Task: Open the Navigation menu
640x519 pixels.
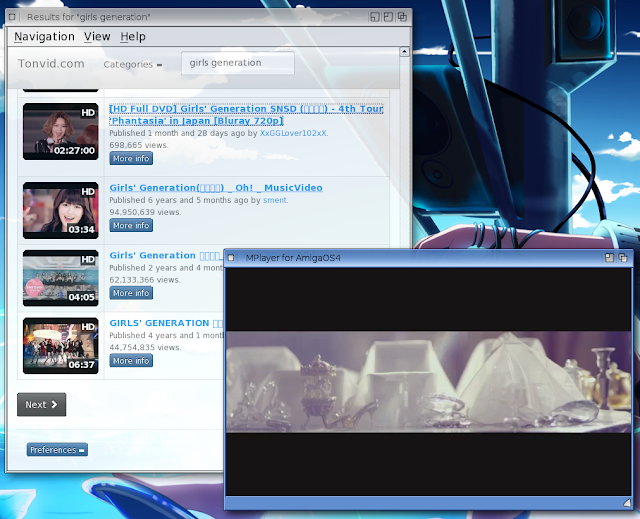Action: 44,37
